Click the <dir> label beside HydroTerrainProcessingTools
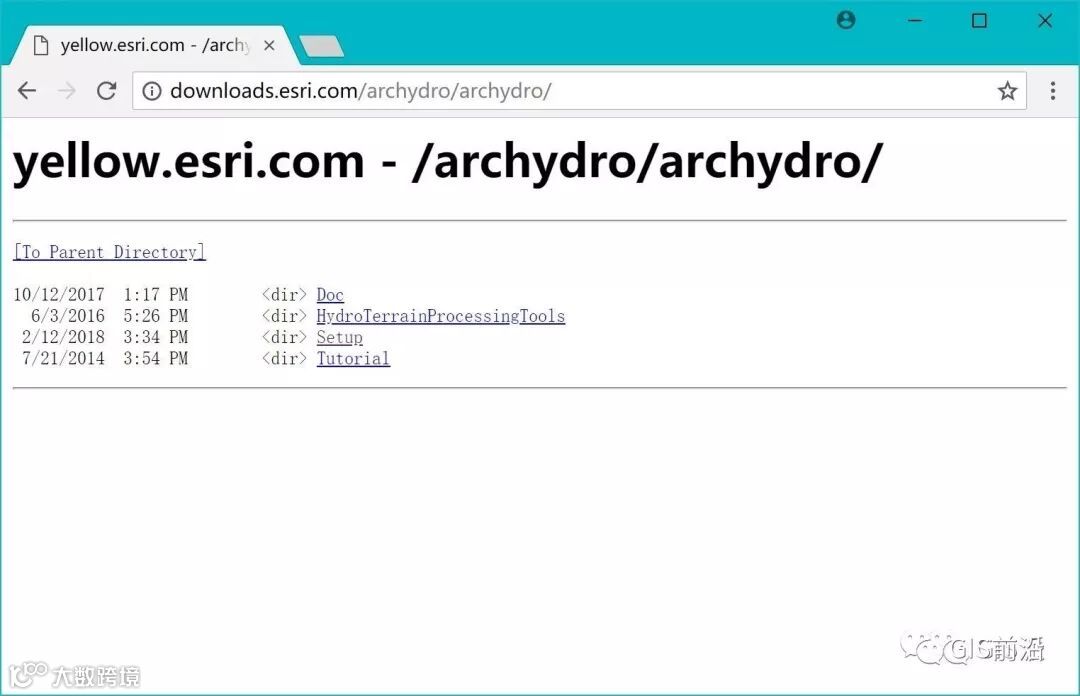The image size is (1080, 696). (284, 316)
